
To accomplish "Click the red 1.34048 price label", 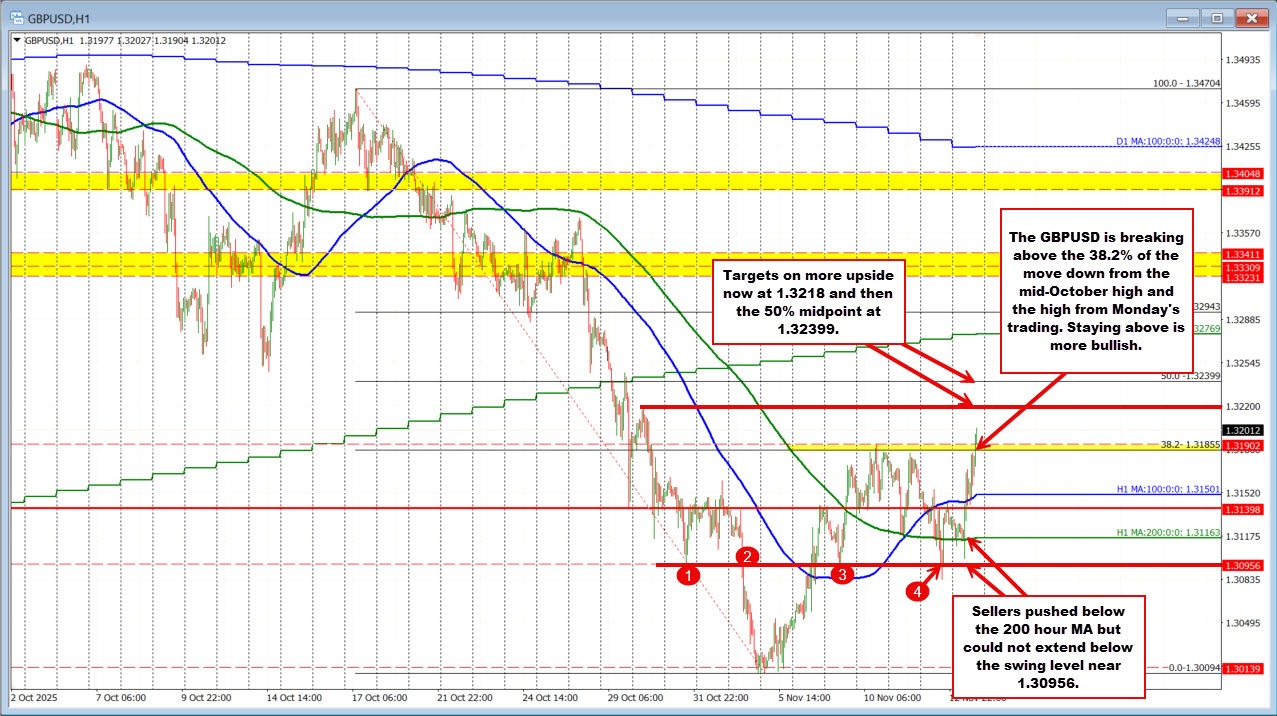I will 1244,174.
